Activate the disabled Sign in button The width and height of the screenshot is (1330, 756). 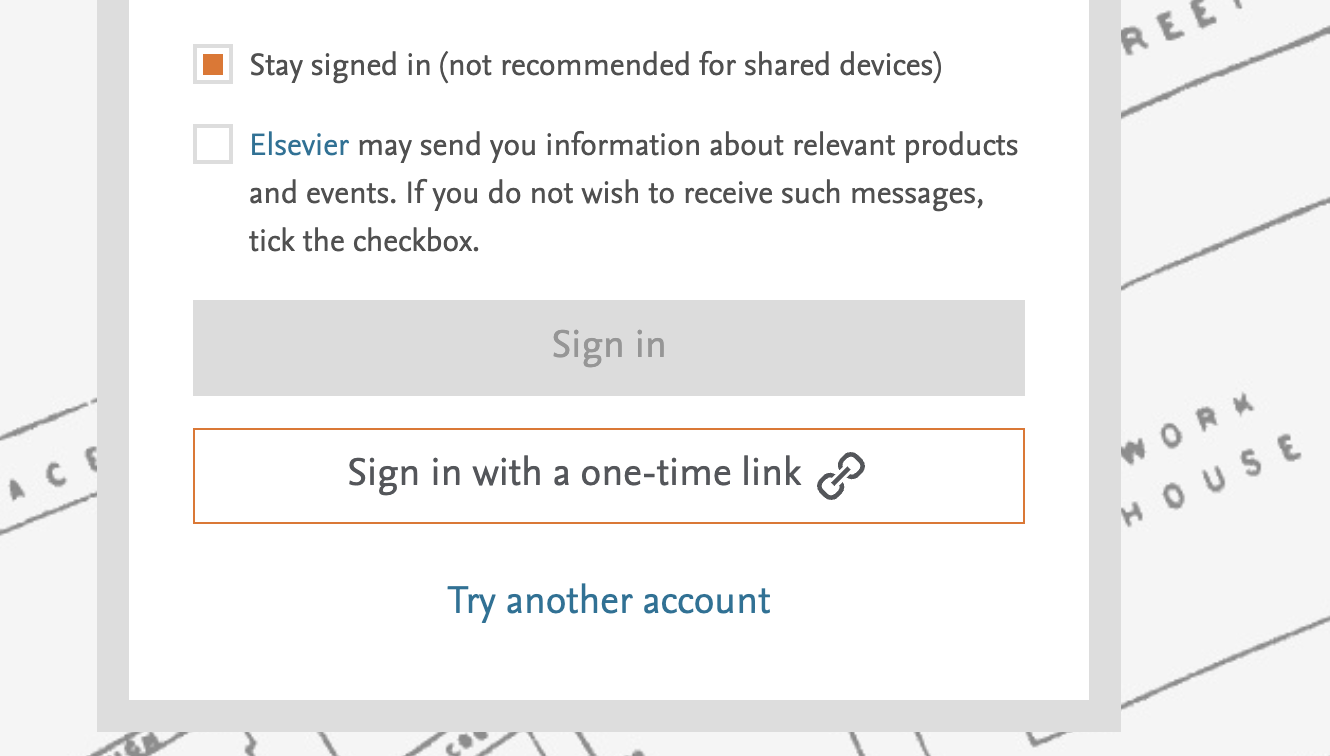608,346
